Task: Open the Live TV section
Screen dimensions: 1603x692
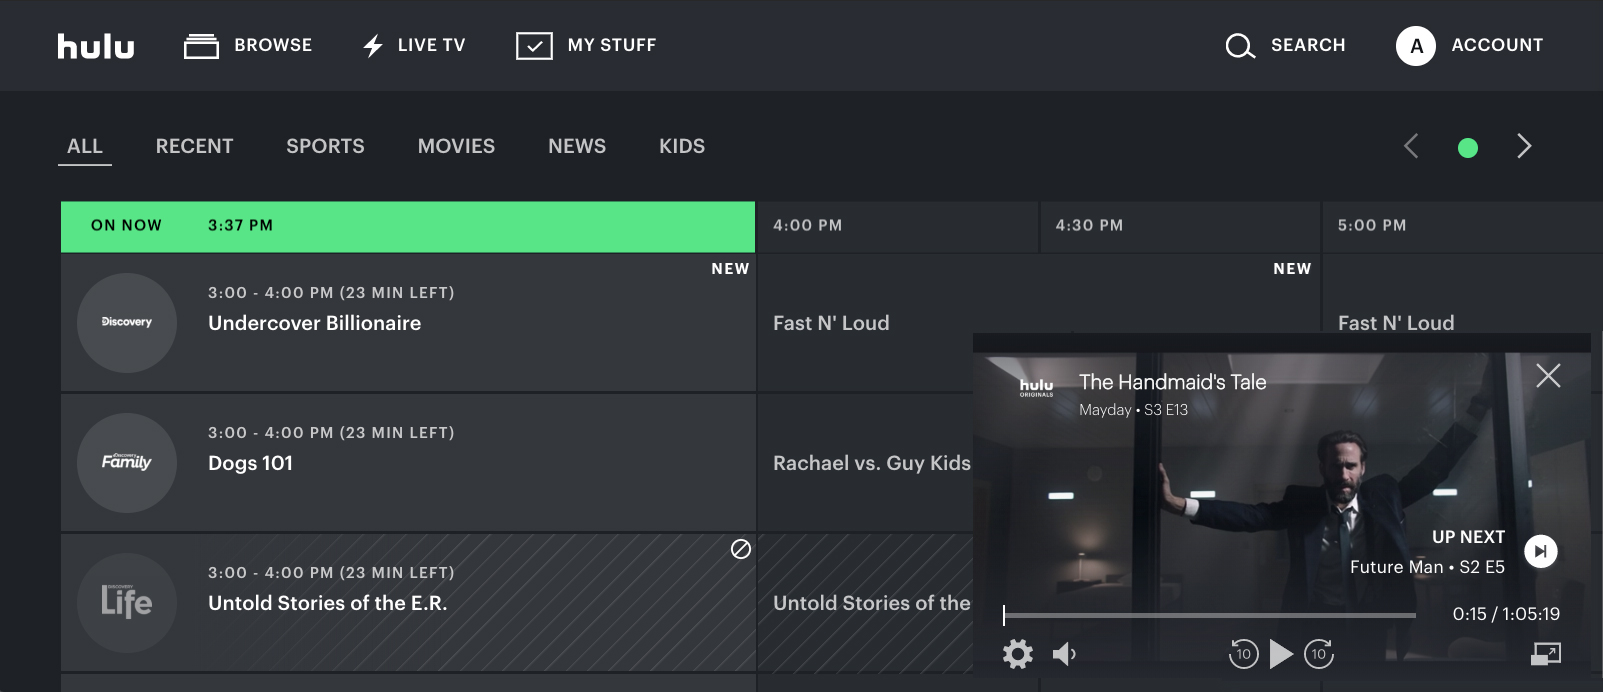Action: click(414, 46)
